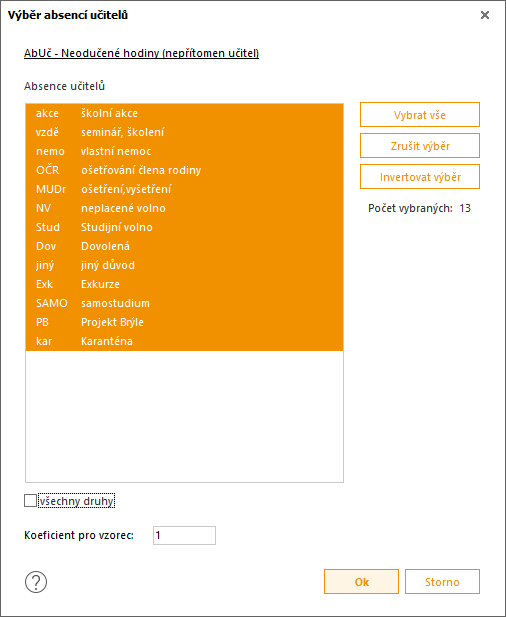Image resolution: width=506 pixels, height=617 pixels.
Task: Select the 'seminář, školení' list entry
Action: click(184, 132)
